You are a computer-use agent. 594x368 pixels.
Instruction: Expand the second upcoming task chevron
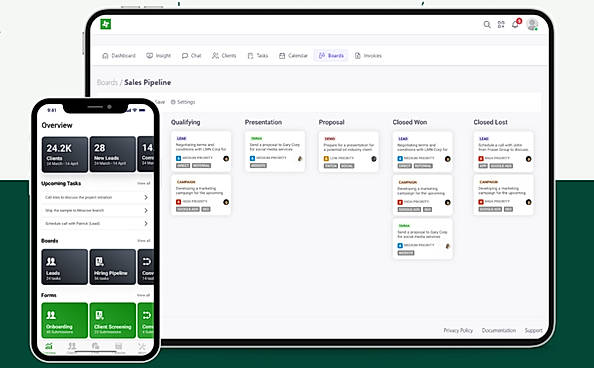click(146, 210)
